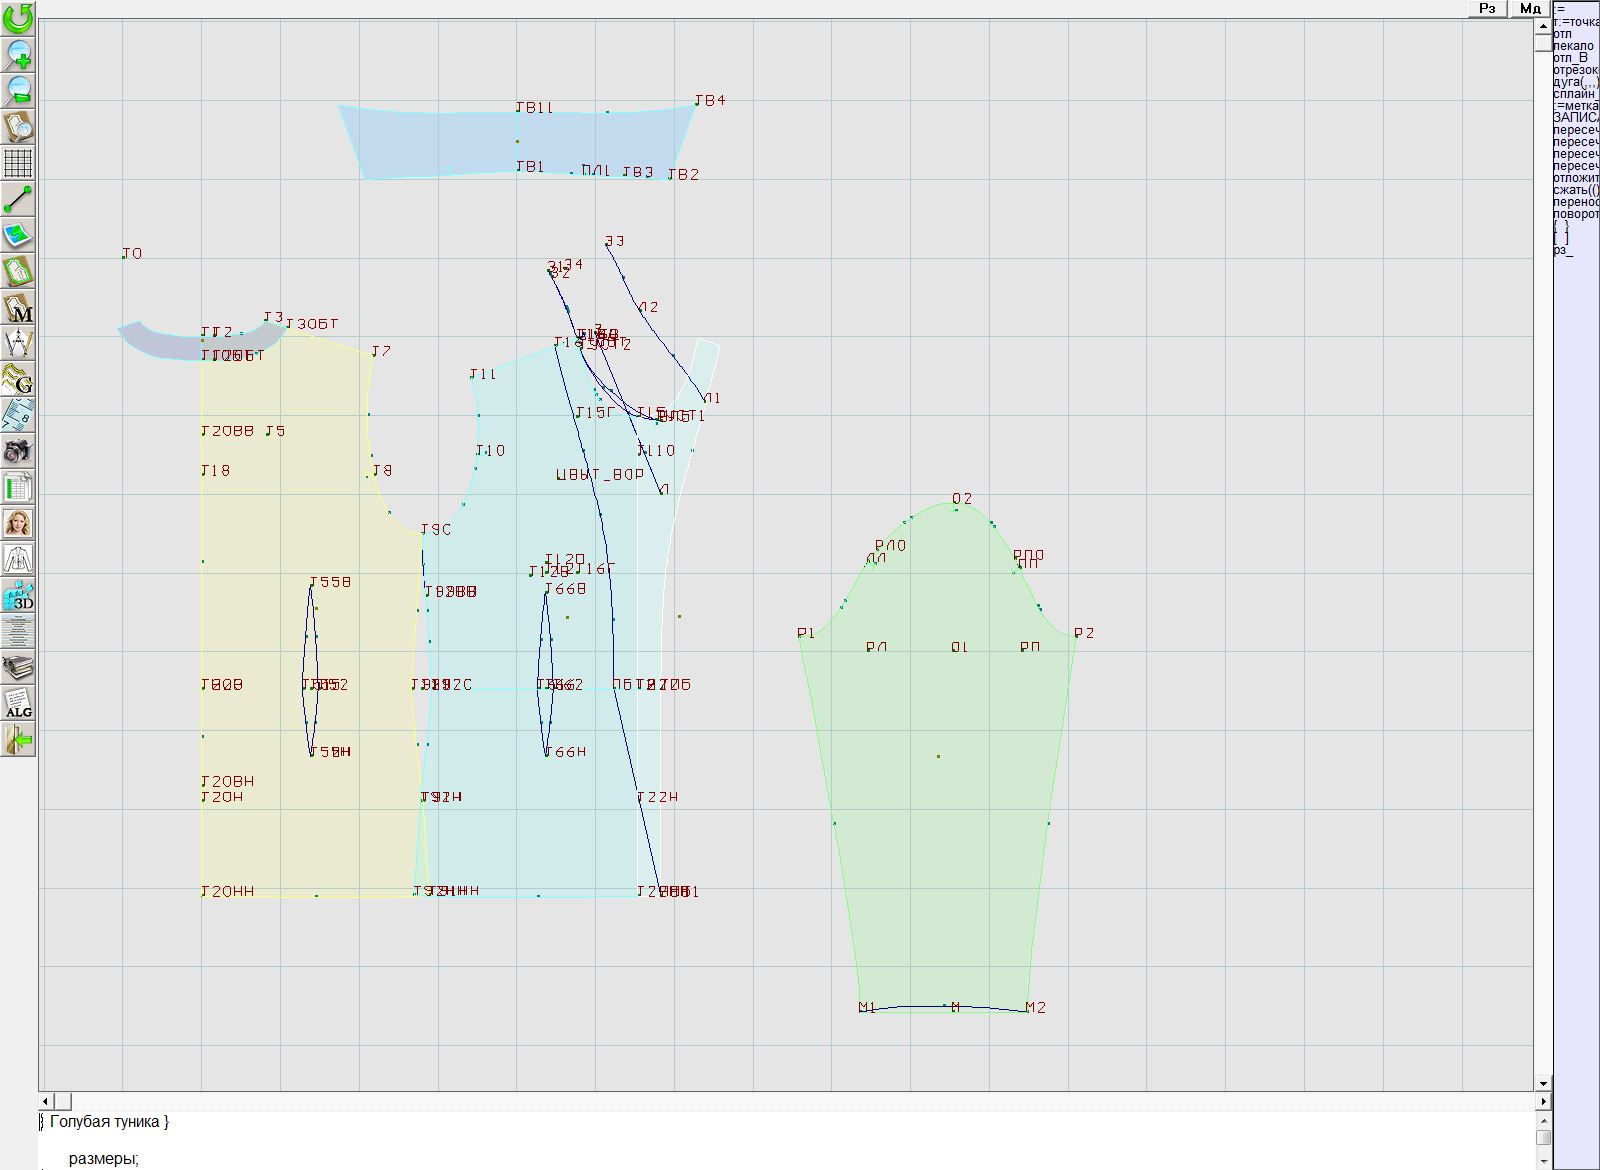Click the ALG algorithm document icon

click(x=18, y=703)
